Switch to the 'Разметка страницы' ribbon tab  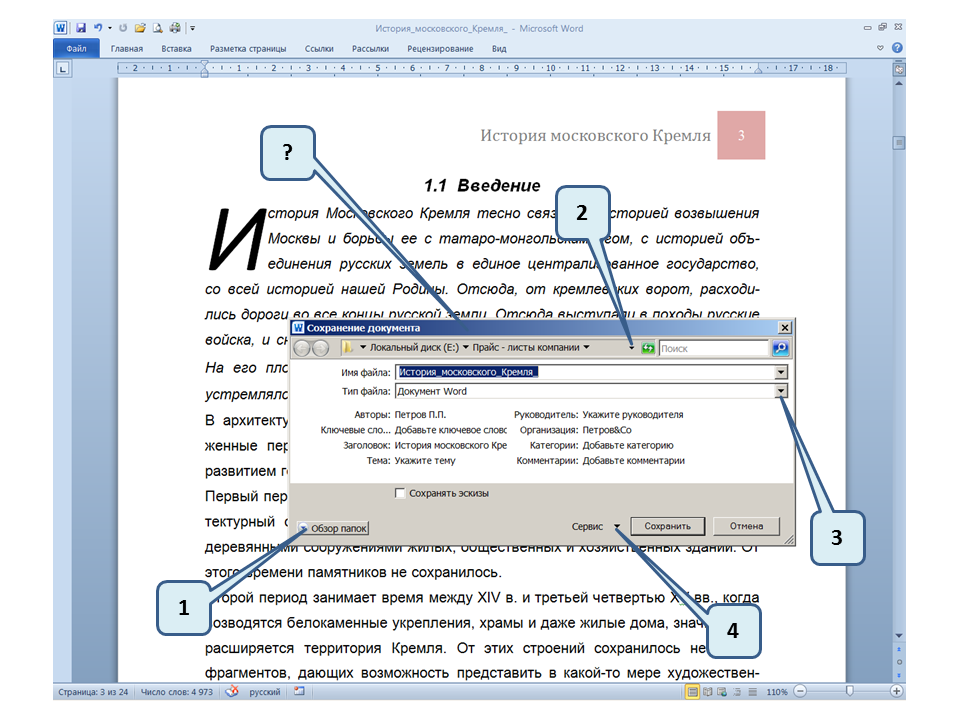(x=248, y=48)
